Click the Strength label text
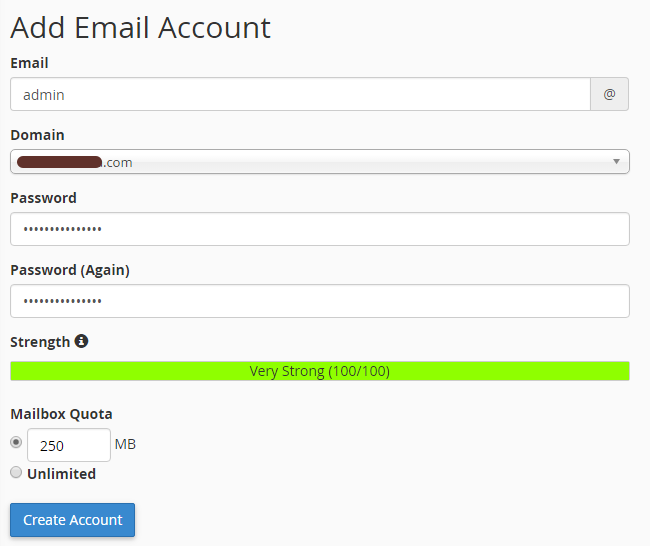The height and width of the screenshot is (546, 650). pyautogui.click(x=40, y=342)
